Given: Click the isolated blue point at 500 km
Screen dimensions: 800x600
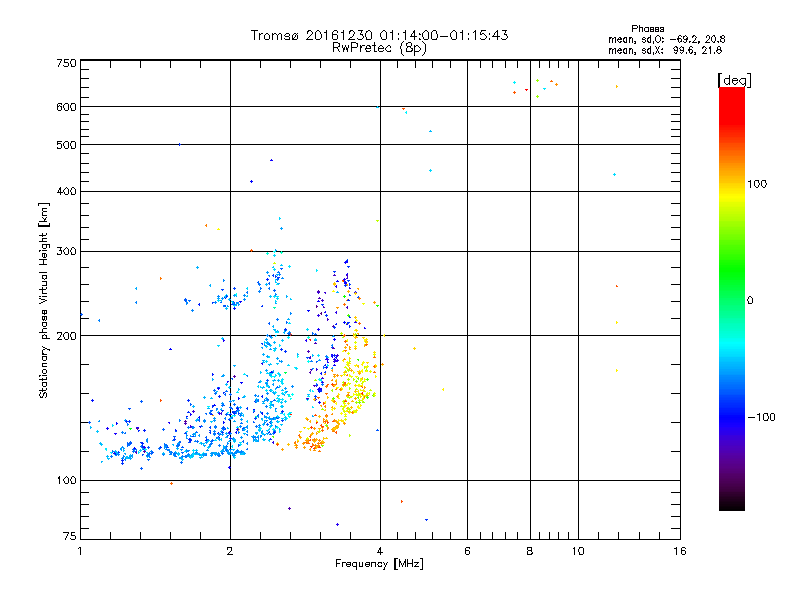Looking at the screenshot, I should click(x=179, y=144).
